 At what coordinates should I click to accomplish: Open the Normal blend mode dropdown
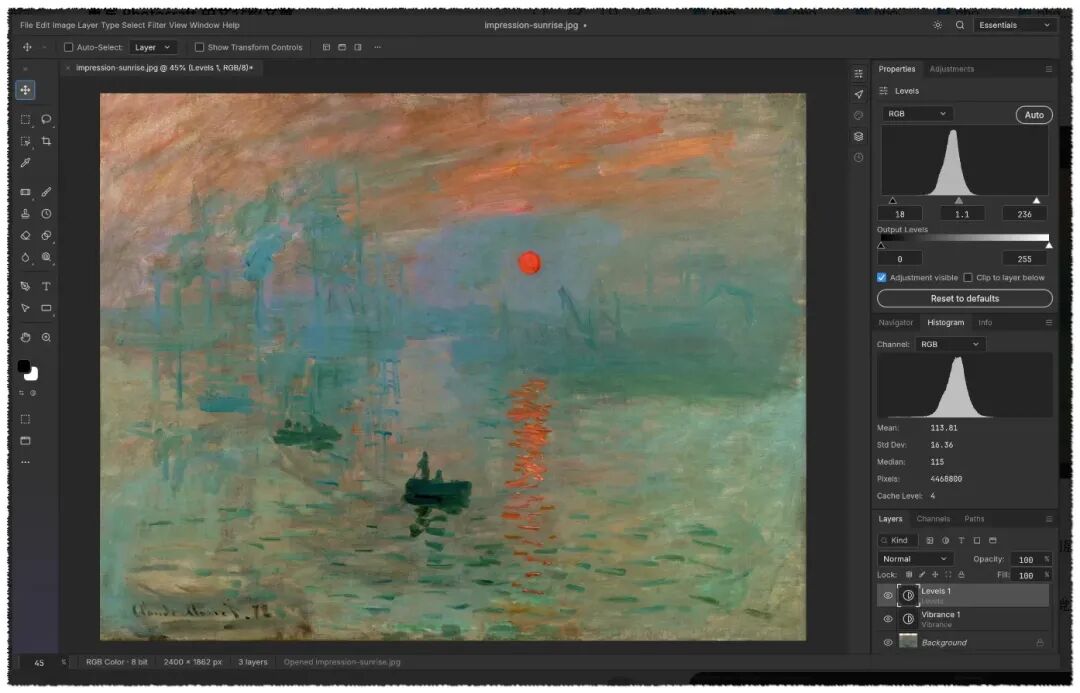tap(915, 559)
